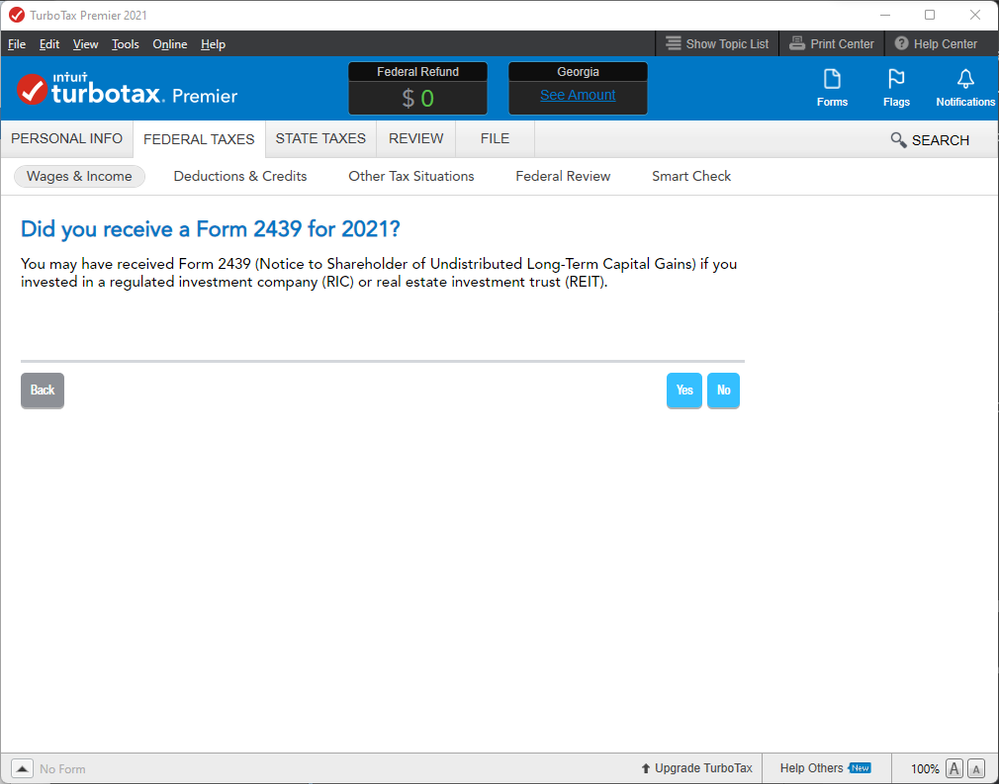Go to Other Tax Situations
Image resolution: width=999 pixels, height=784 pixels.
411,176
